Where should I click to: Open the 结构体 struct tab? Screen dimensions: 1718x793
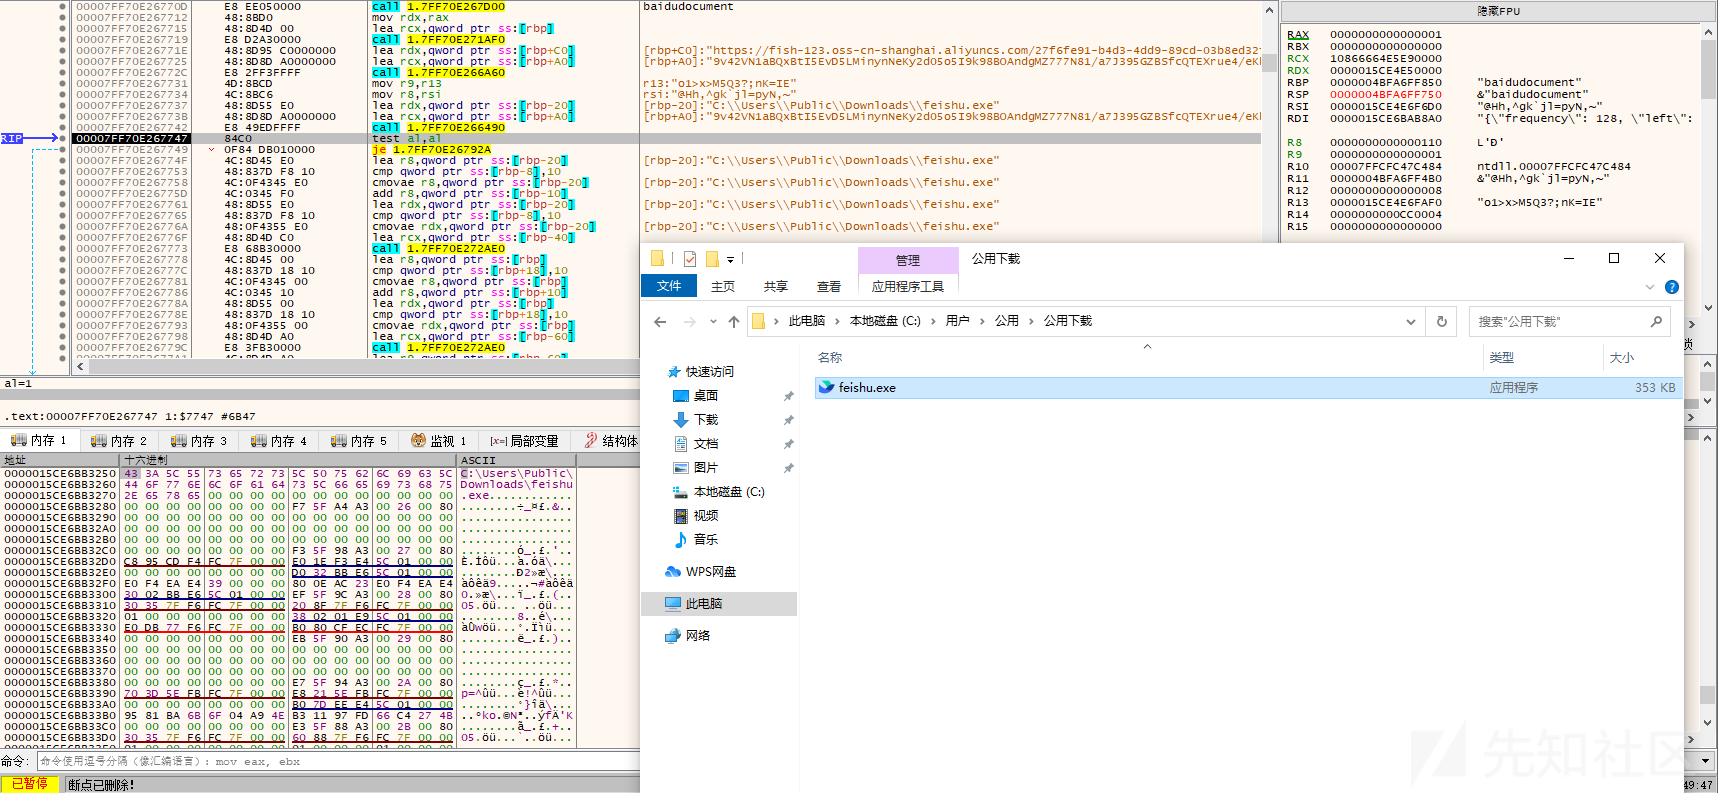611,440
